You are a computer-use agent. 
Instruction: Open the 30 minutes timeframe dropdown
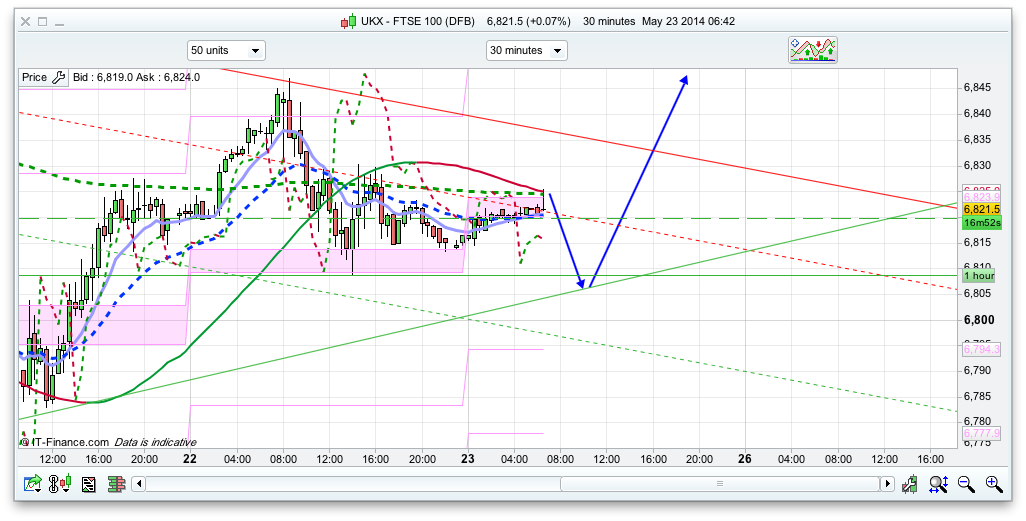coord(526,50)
